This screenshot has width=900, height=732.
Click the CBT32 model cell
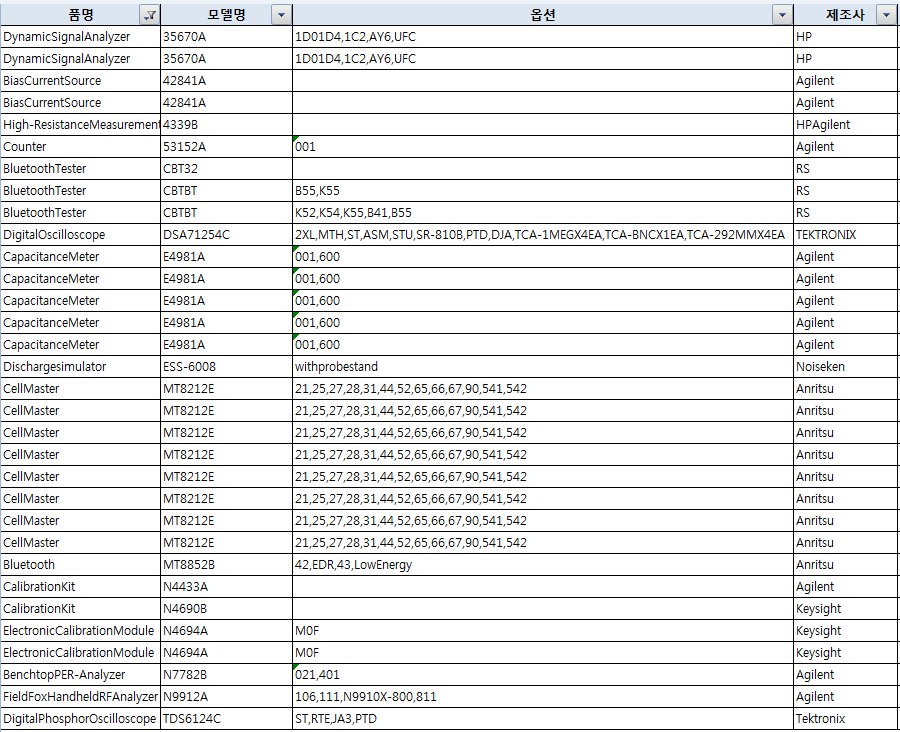tap(225, 169)
